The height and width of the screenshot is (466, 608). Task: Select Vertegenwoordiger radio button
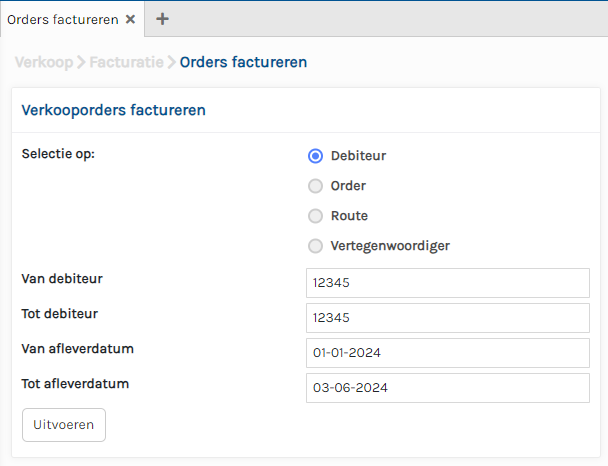tap(315, 246)
